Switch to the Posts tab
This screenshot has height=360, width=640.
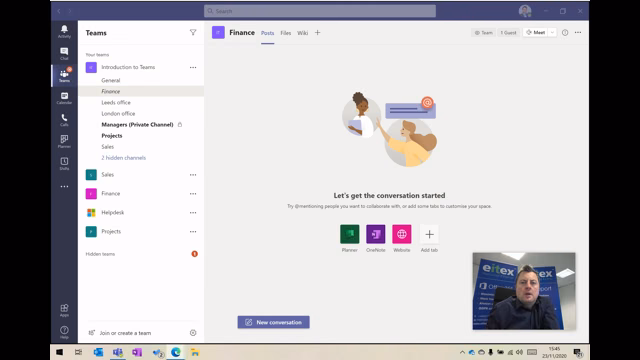(267, 33)
